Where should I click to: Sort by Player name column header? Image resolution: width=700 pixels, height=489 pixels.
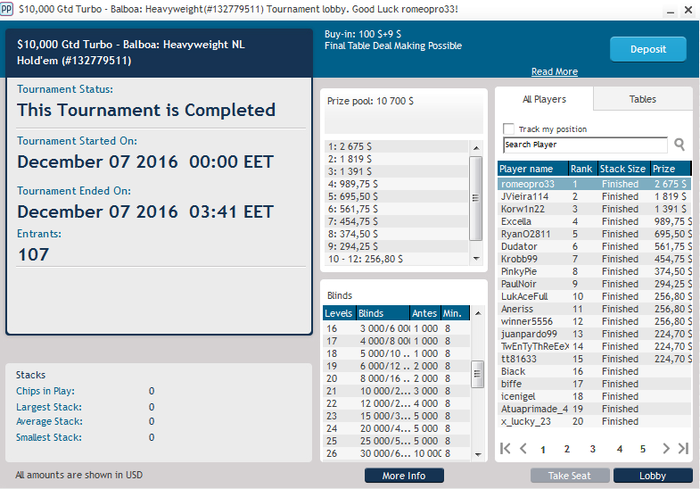click(x=533, y=169)
